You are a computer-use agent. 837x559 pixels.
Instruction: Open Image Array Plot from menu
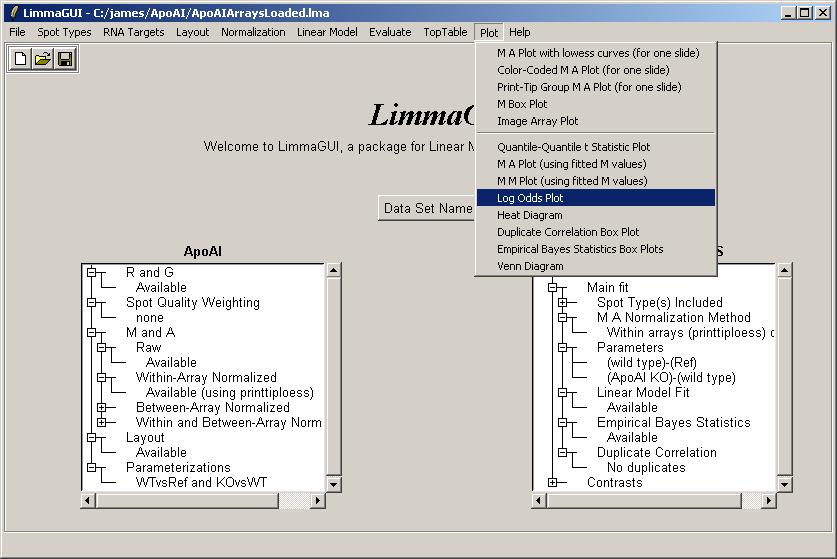click(537, 121)
